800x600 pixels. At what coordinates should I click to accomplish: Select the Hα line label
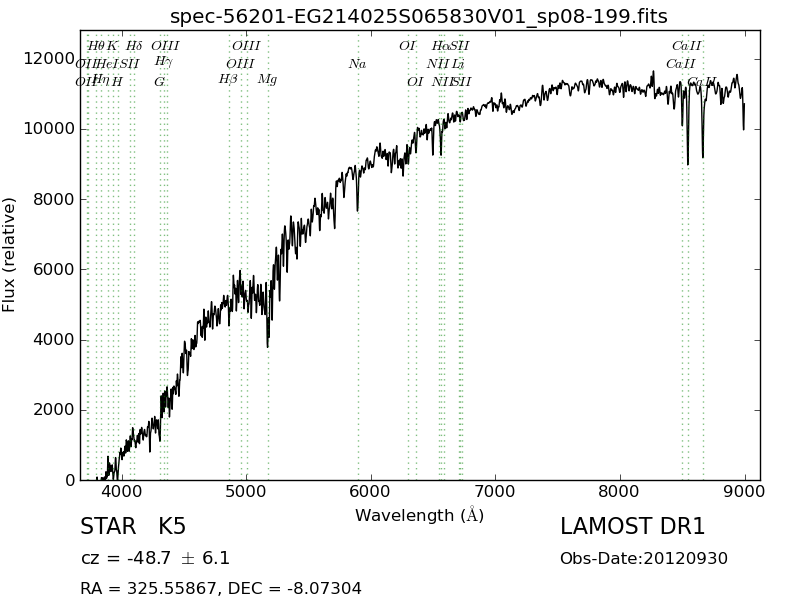[440, 46]
